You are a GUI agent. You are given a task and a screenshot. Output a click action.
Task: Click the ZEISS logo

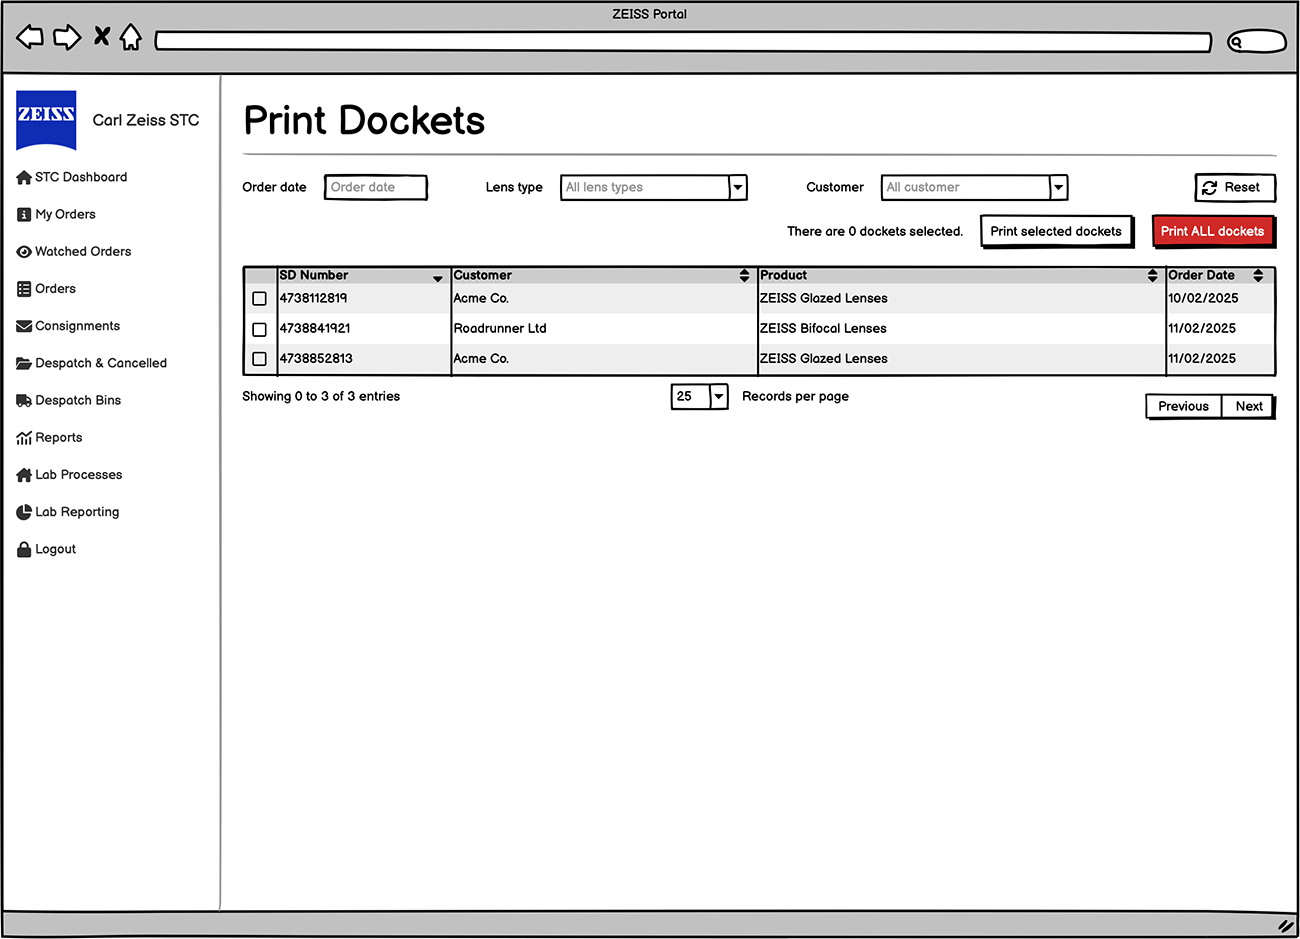tap(46, 120)
